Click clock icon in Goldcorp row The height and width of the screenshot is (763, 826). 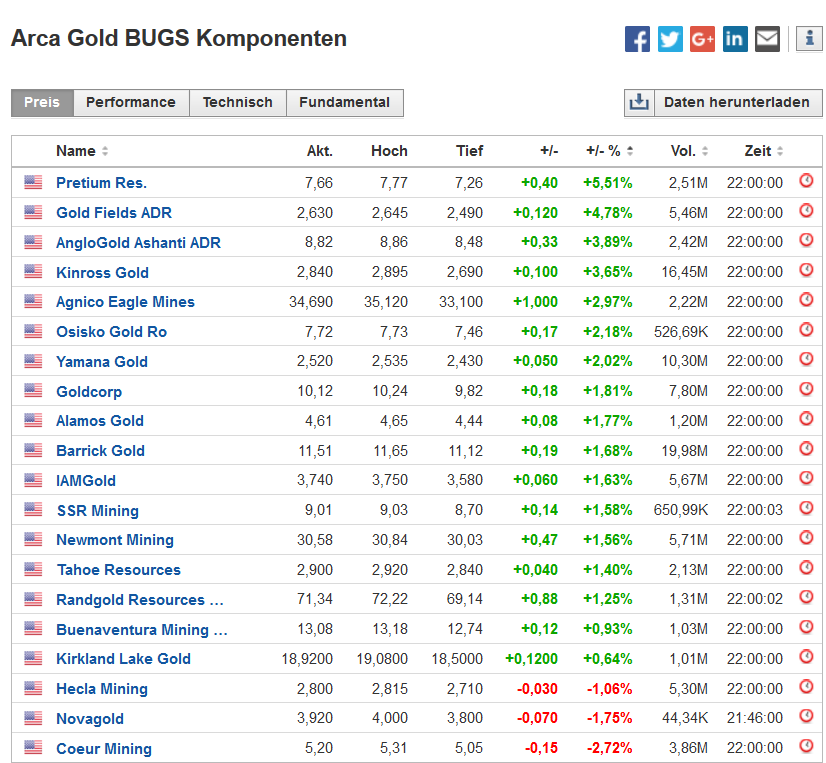(x=807, y=389)
